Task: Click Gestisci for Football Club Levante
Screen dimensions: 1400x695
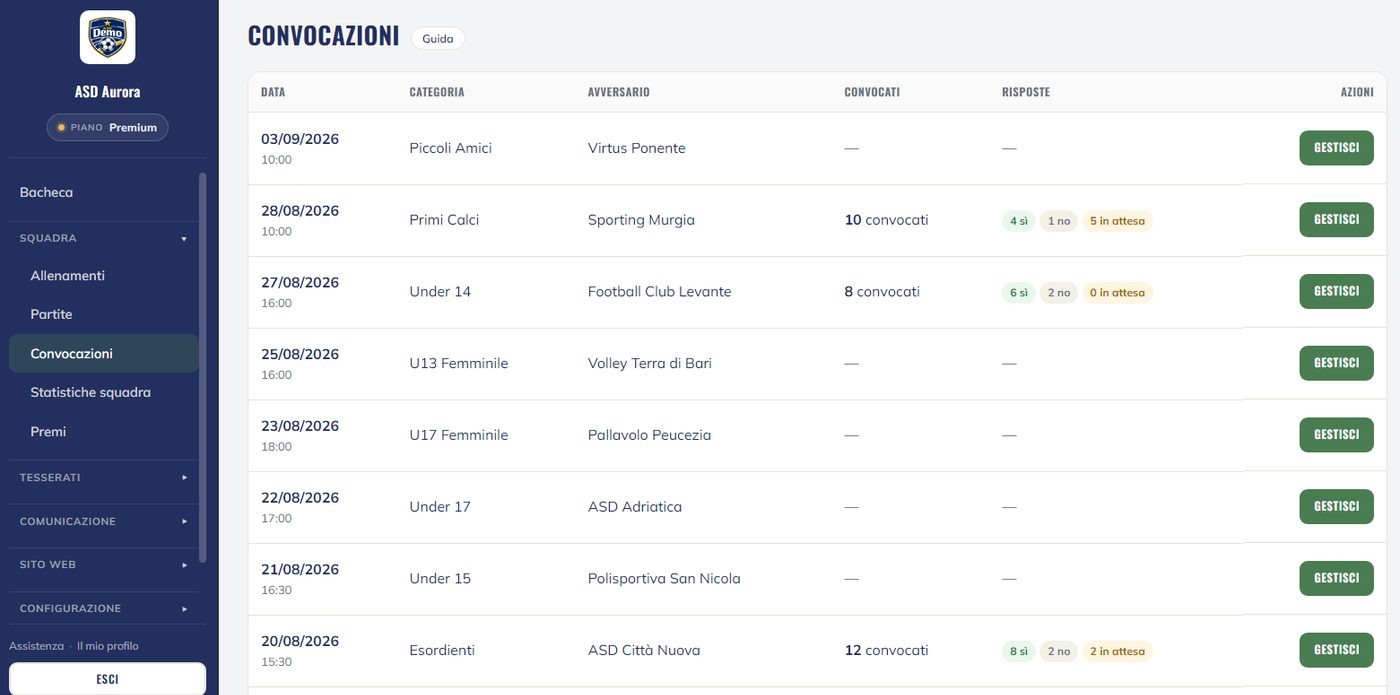Action: point(1336,292)
